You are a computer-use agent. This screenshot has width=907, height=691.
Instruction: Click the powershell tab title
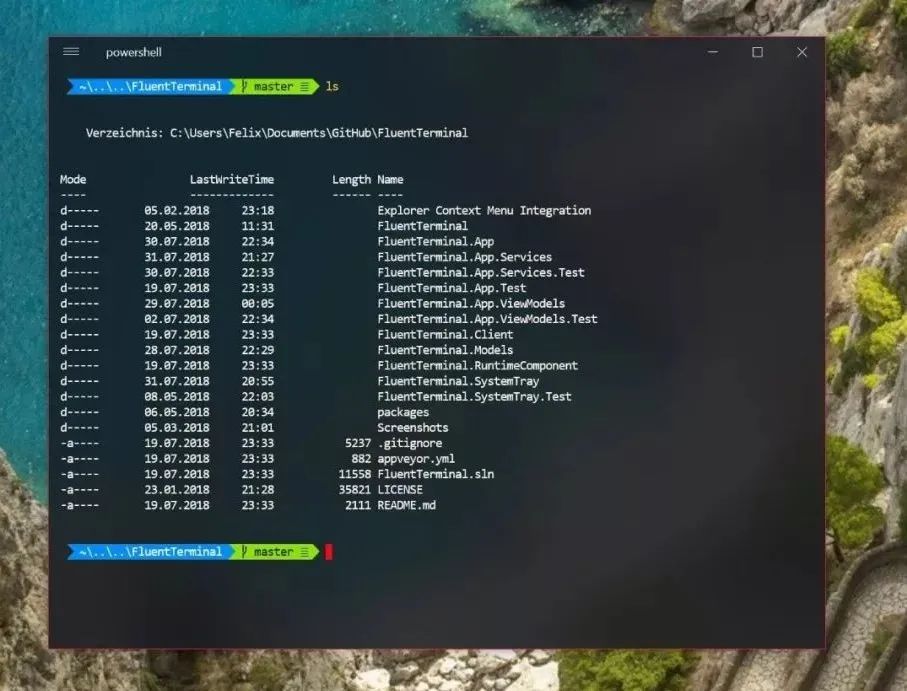point(134,53)
